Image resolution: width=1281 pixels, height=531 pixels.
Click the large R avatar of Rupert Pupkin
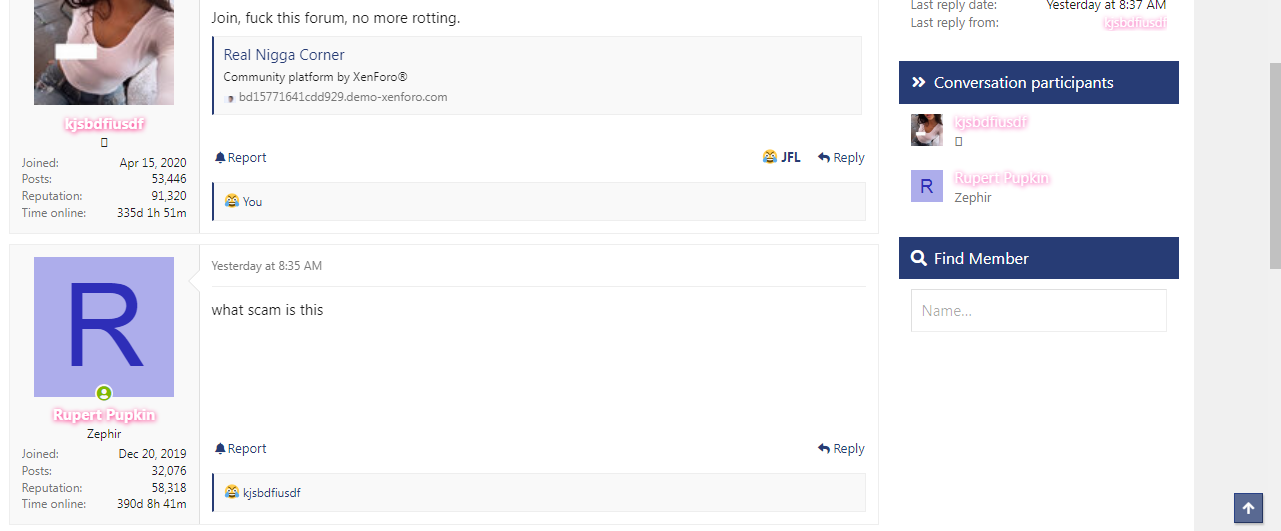coord(104,327)
